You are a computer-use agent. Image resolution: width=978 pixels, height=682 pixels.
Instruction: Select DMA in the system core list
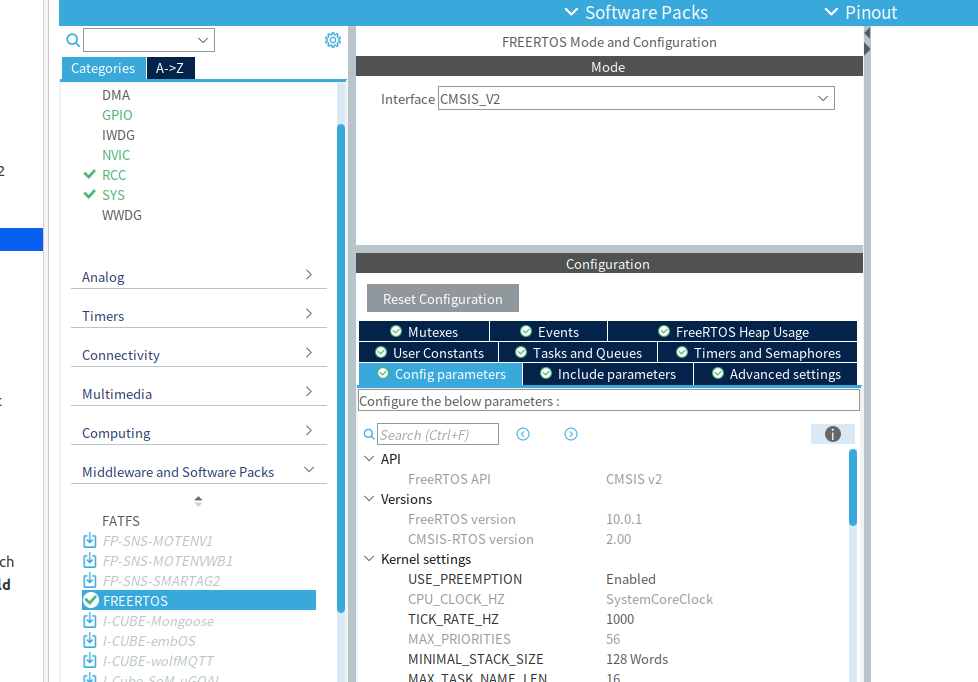[116, 95]
